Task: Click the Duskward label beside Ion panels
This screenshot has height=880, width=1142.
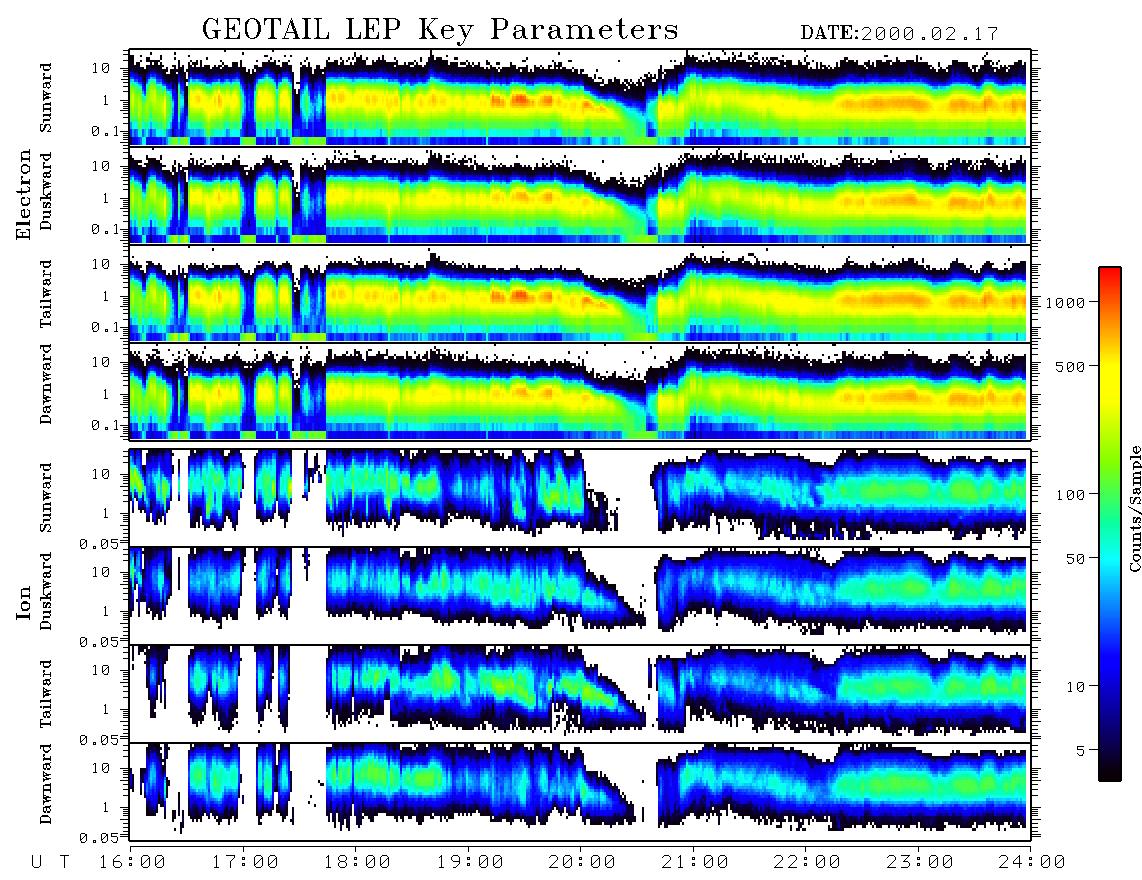Action: (x=46, y=591)
